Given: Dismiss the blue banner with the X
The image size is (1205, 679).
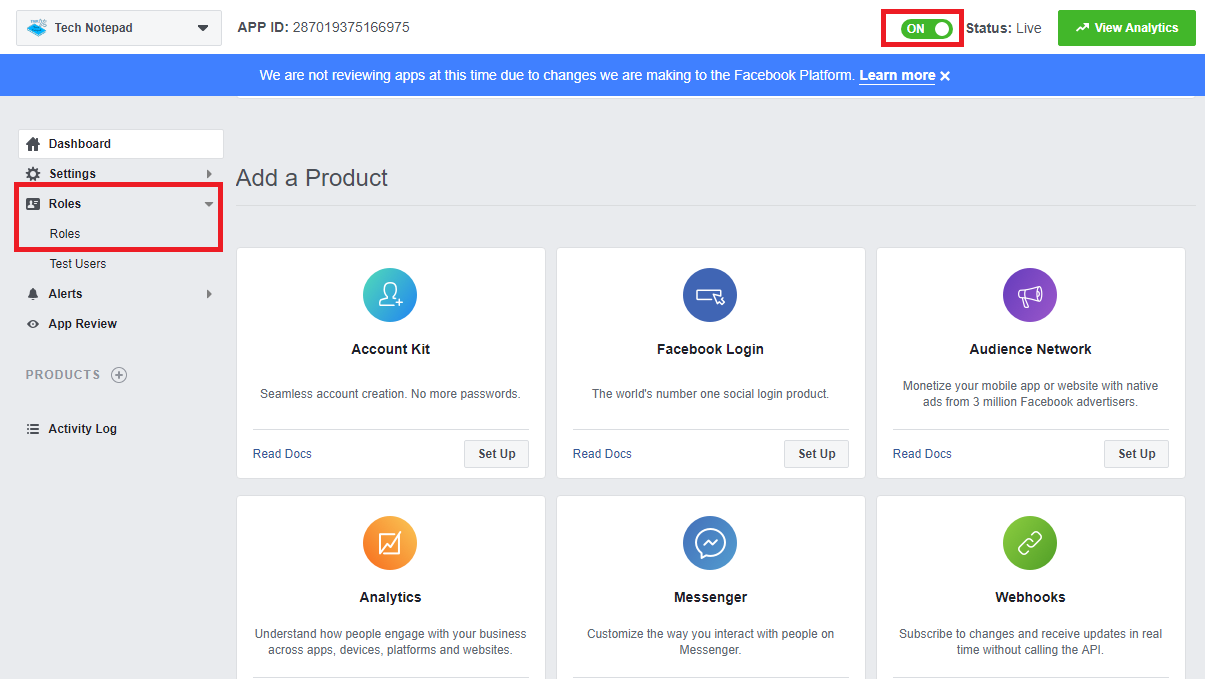Looking at the screenshot, I should pyautogui.click(x=945, y=76).
